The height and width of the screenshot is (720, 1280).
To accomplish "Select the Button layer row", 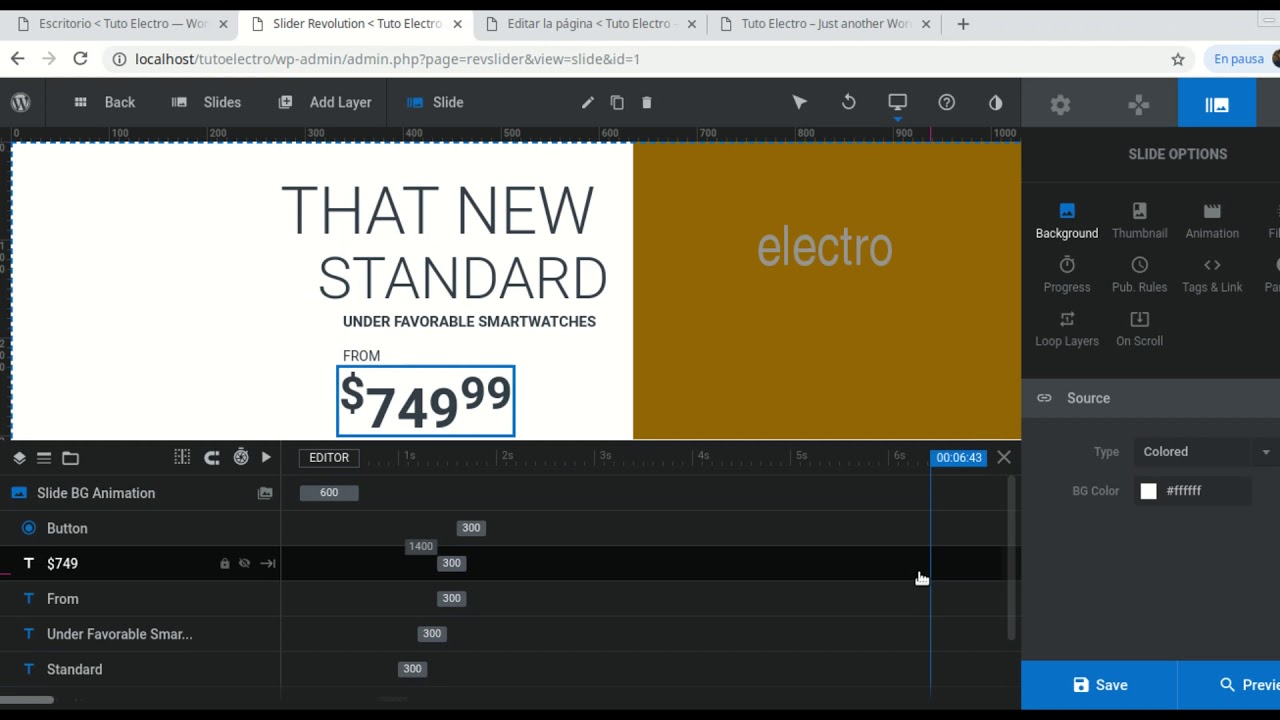I will [x=140, y=528].
